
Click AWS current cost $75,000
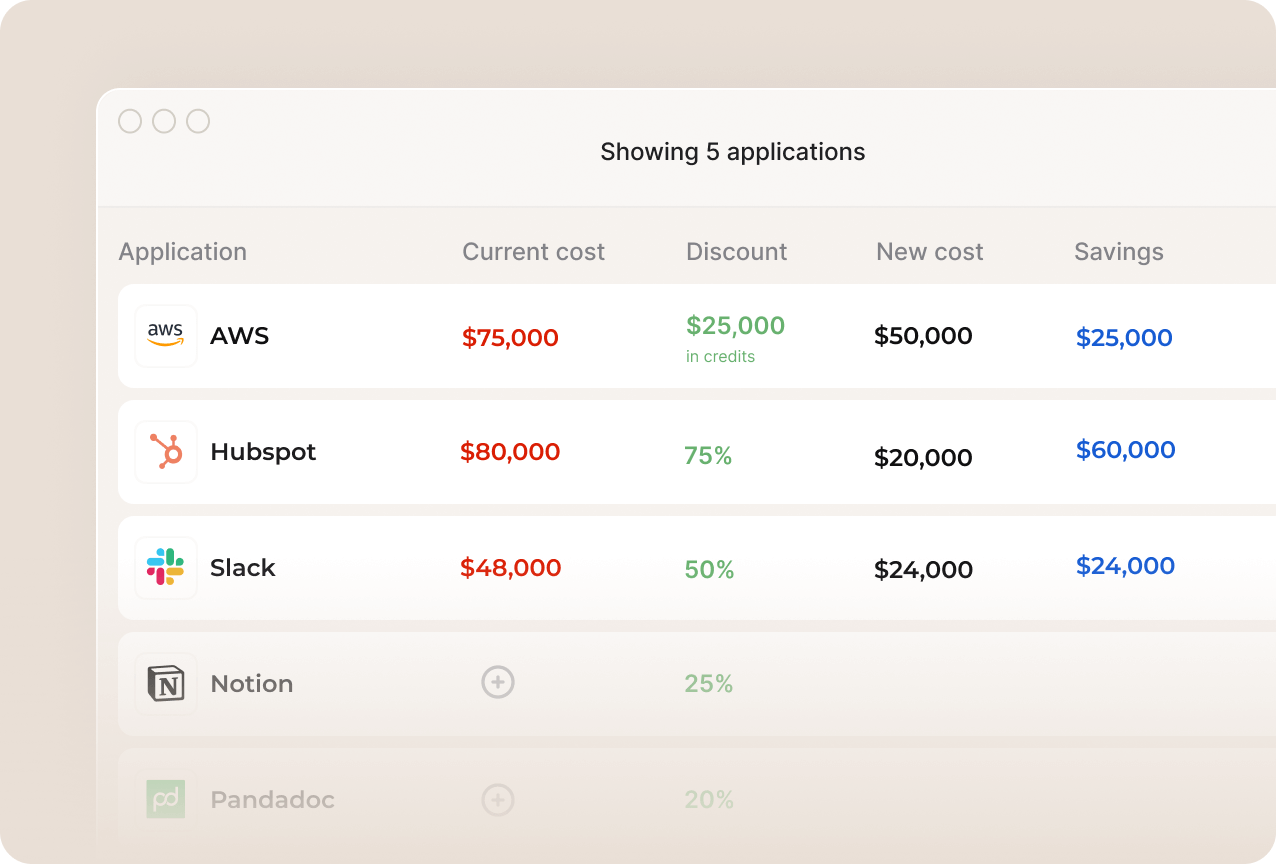[510, 338]
